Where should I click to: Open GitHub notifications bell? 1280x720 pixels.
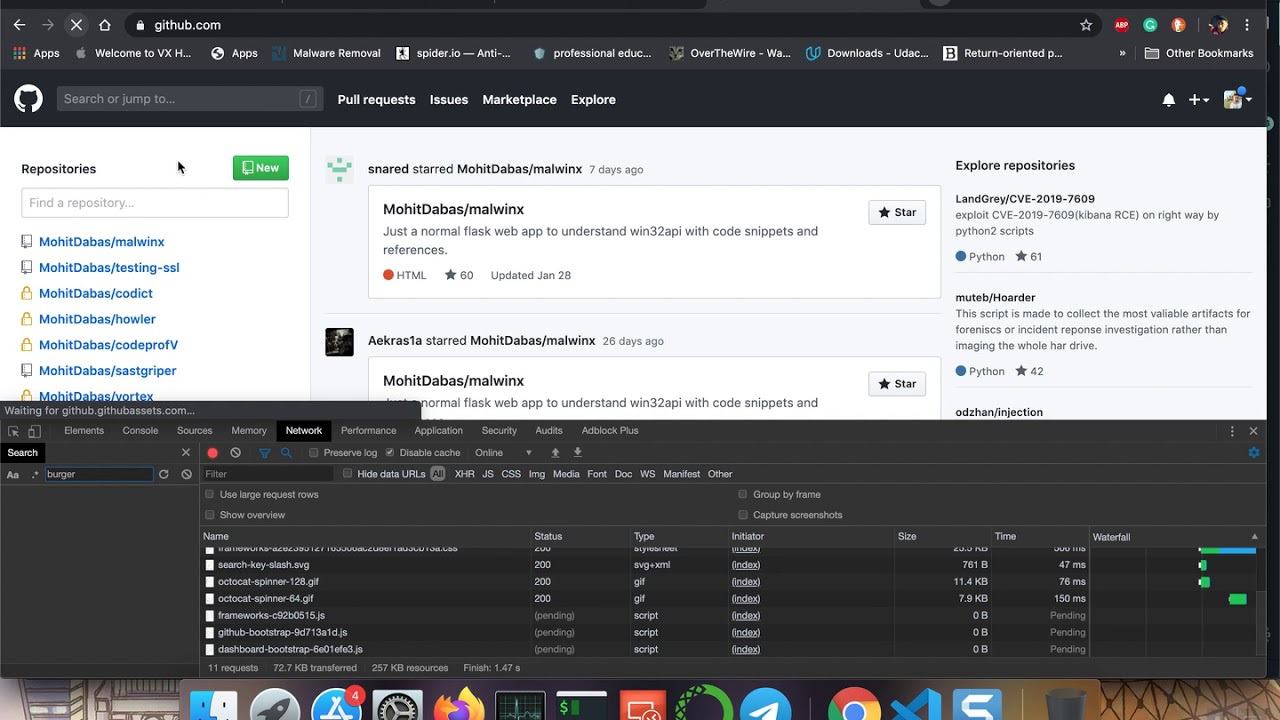click(x=1168, y=100)
